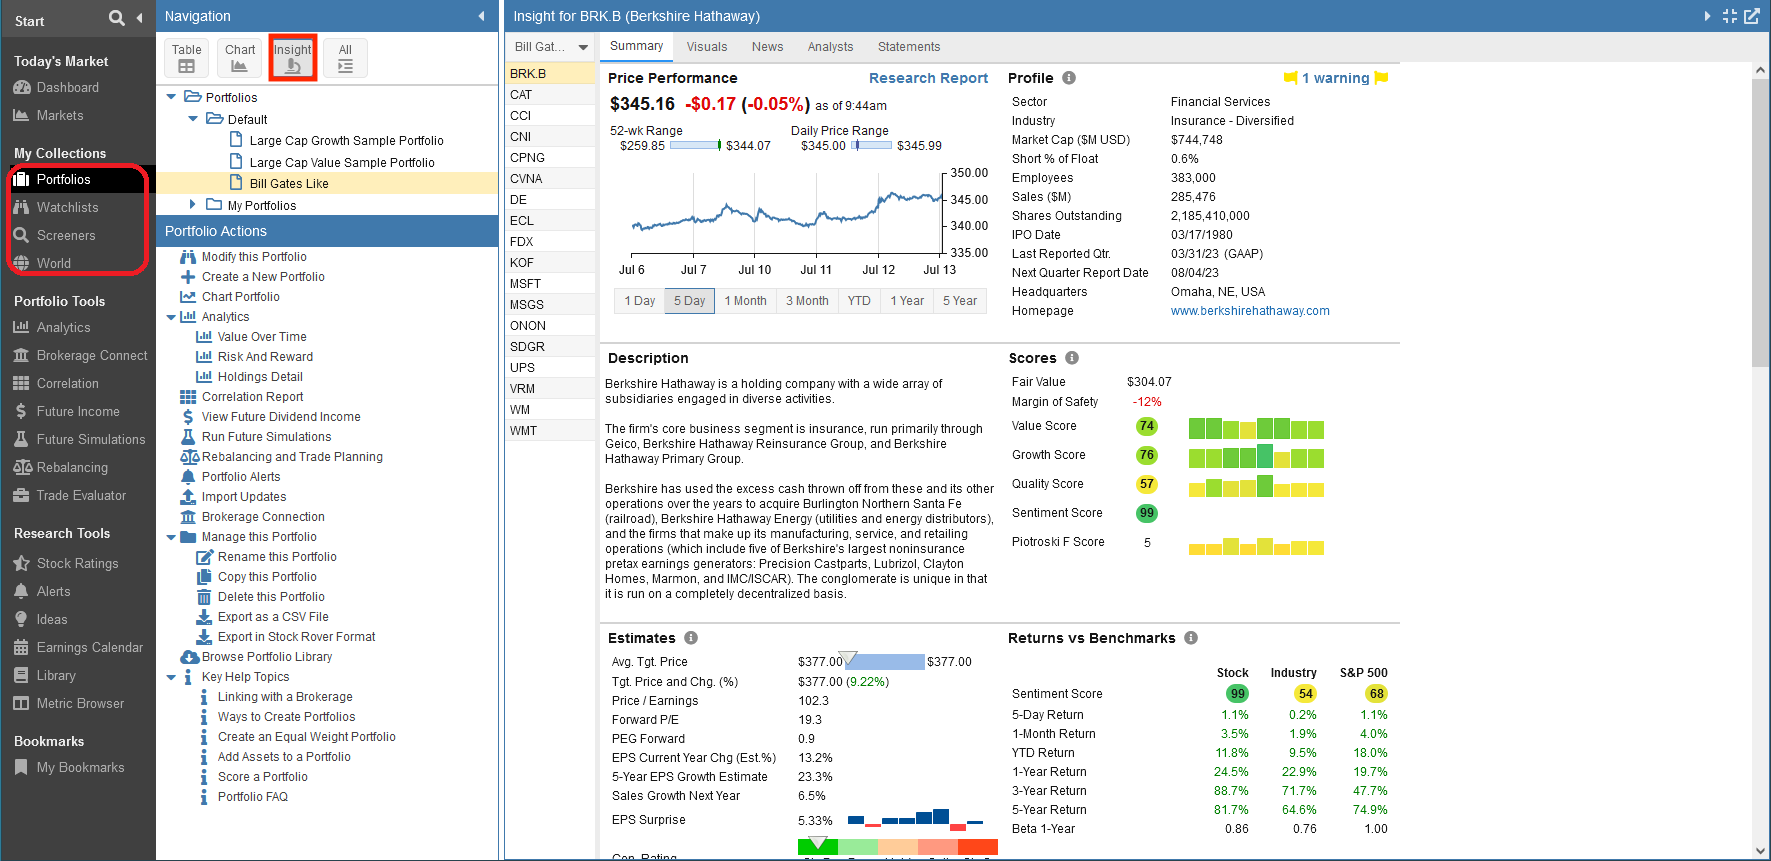Image resolution: width=1771 pixels, height=861 pixels.
Task: Open the Research Report link
Action: pyautogui.click(x=928, y=78)
